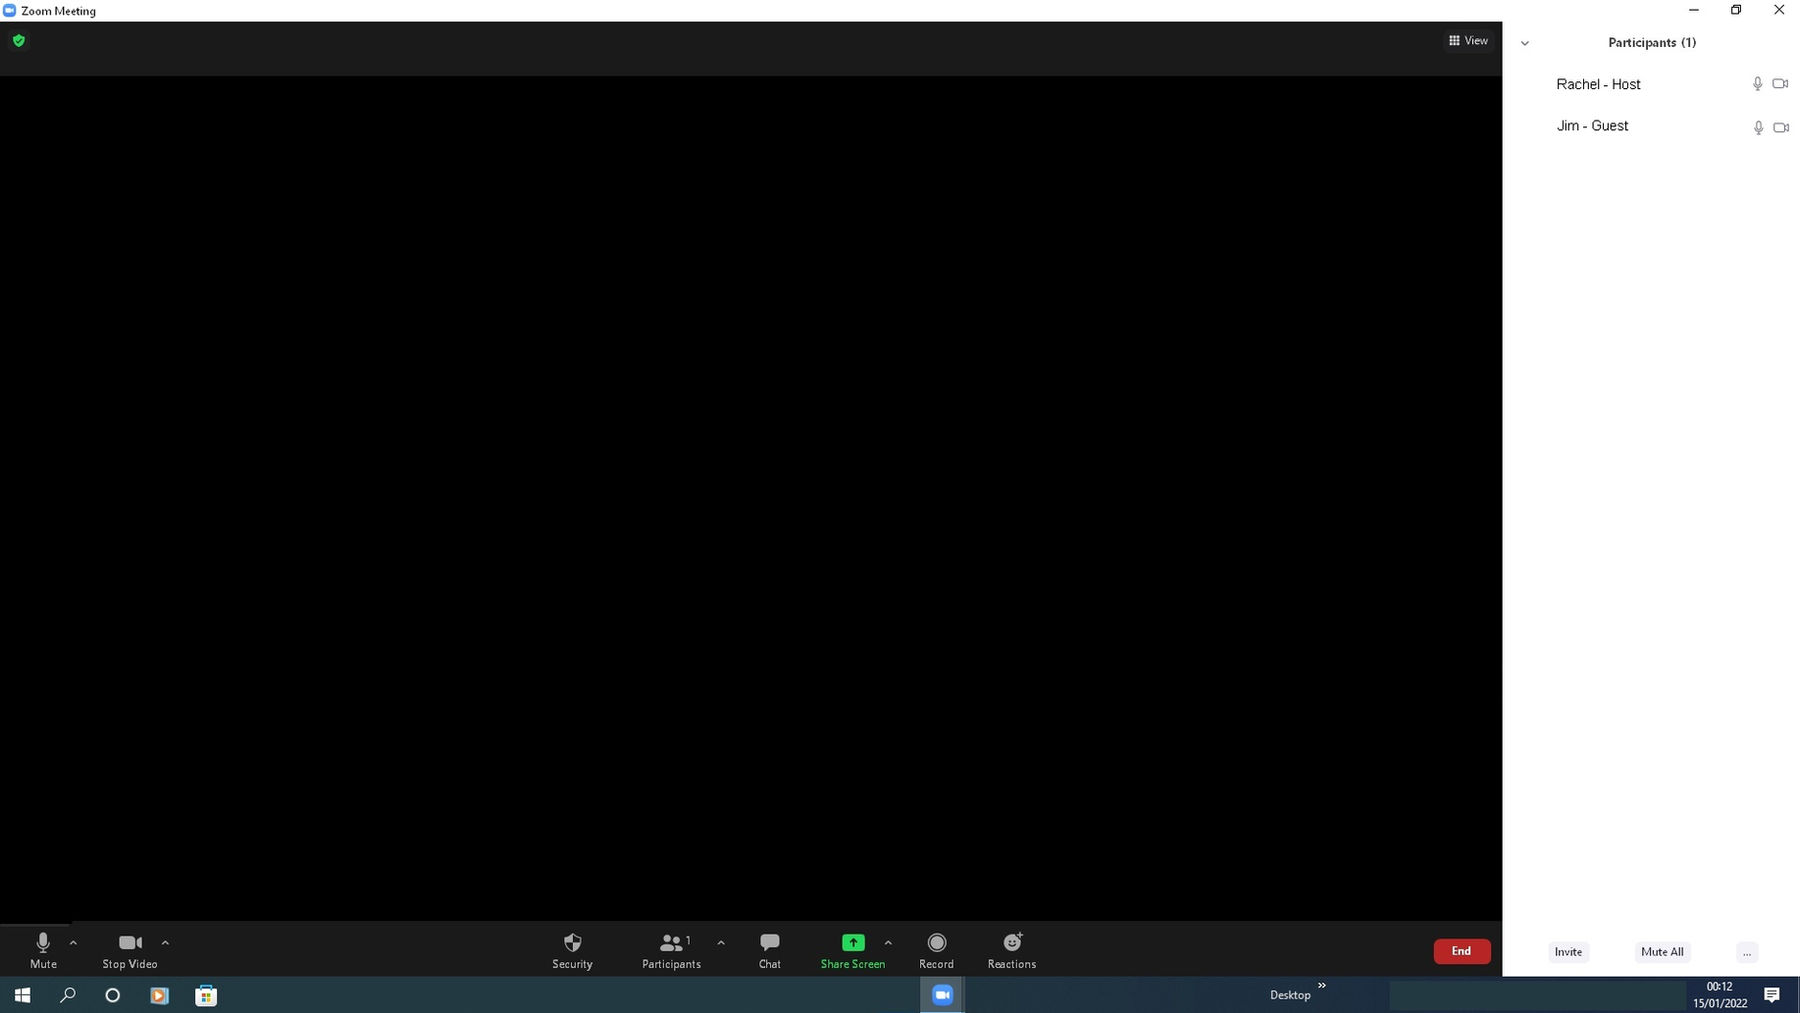Open Windows taskbar search
The image size is (1800, 1013).
68,995
